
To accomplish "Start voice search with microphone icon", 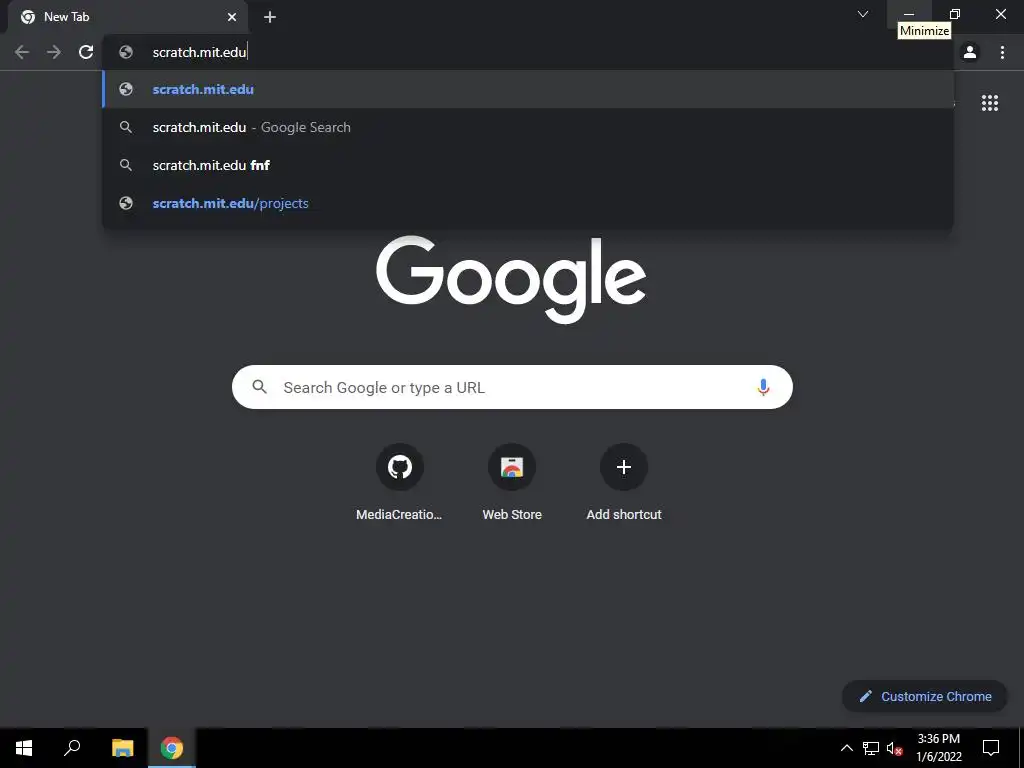I will [763, 387].
